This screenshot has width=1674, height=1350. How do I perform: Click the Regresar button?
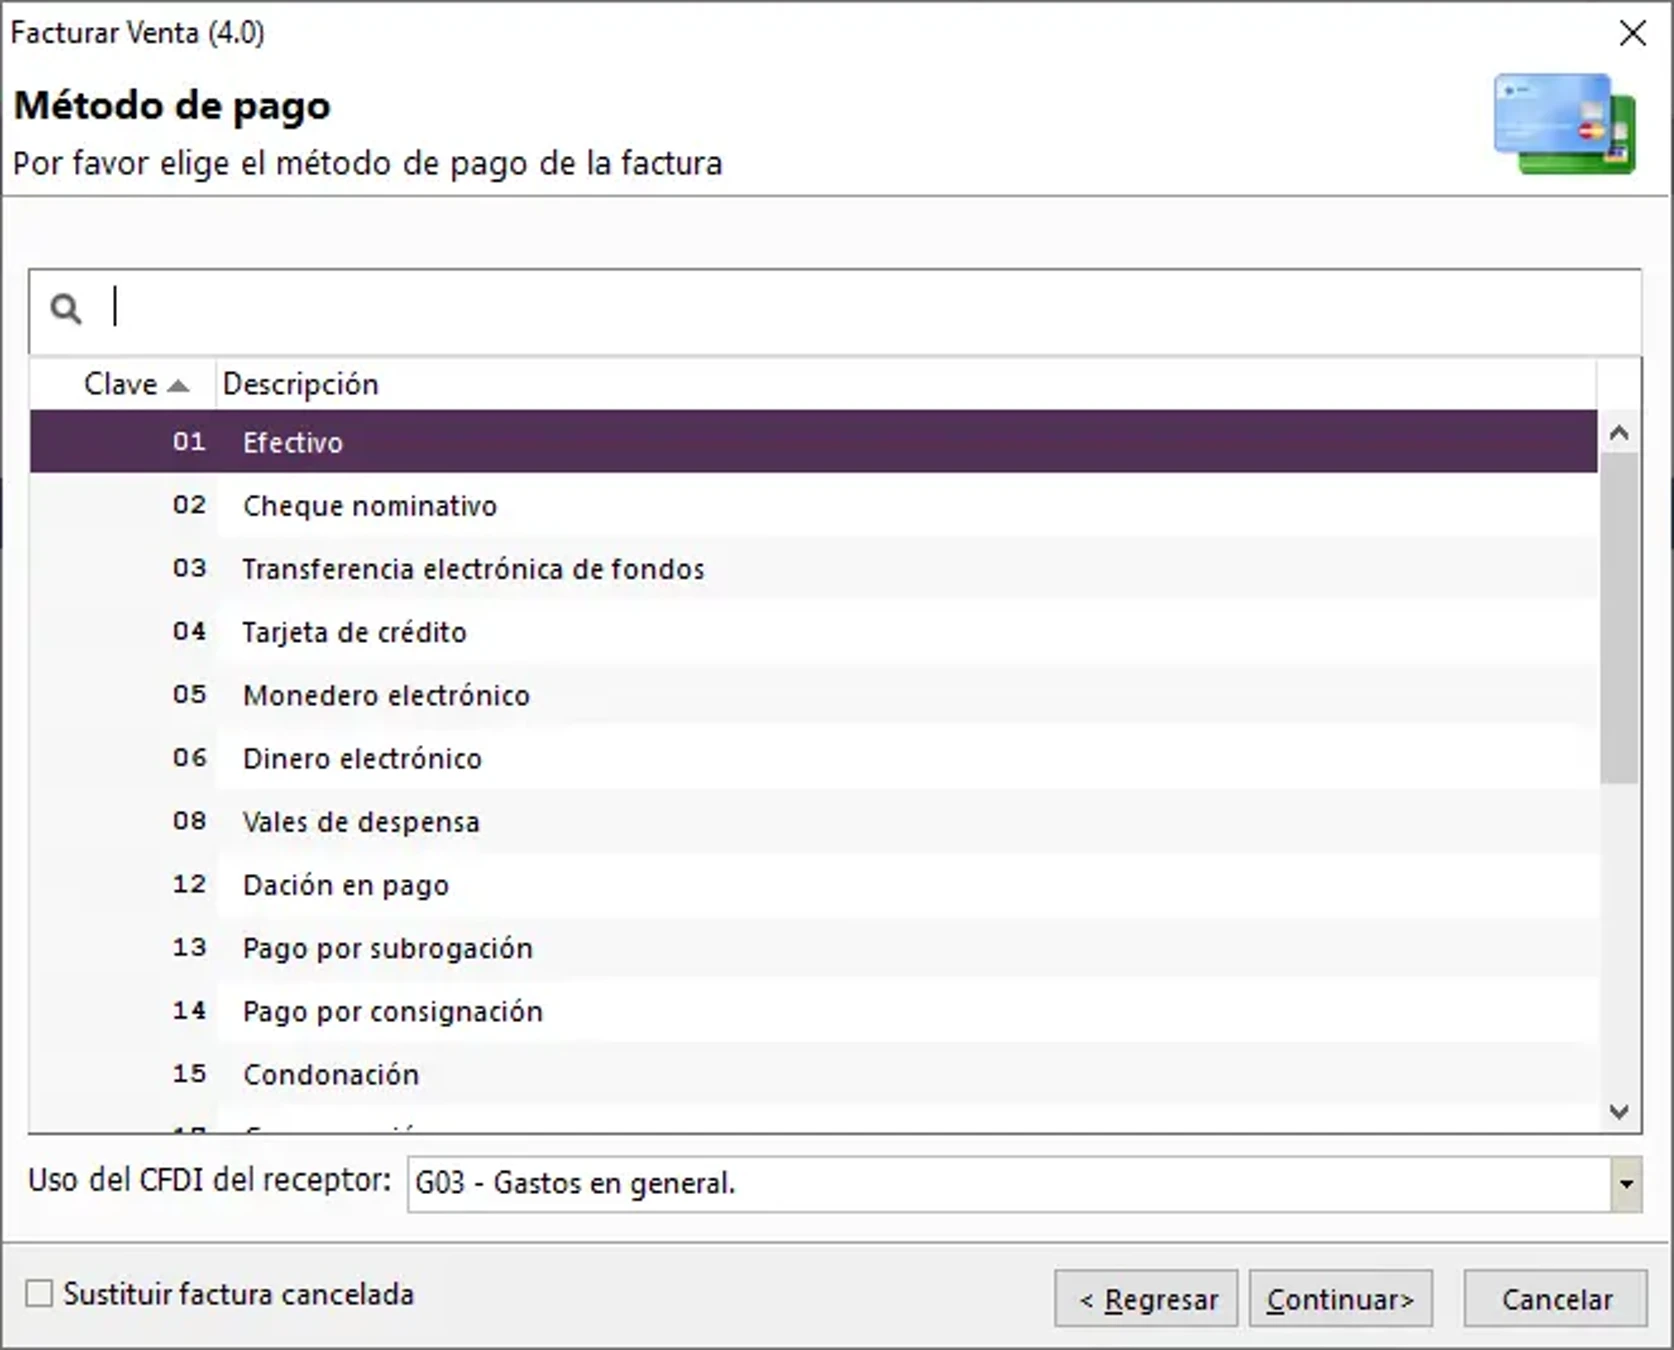coord(1145,1298)
